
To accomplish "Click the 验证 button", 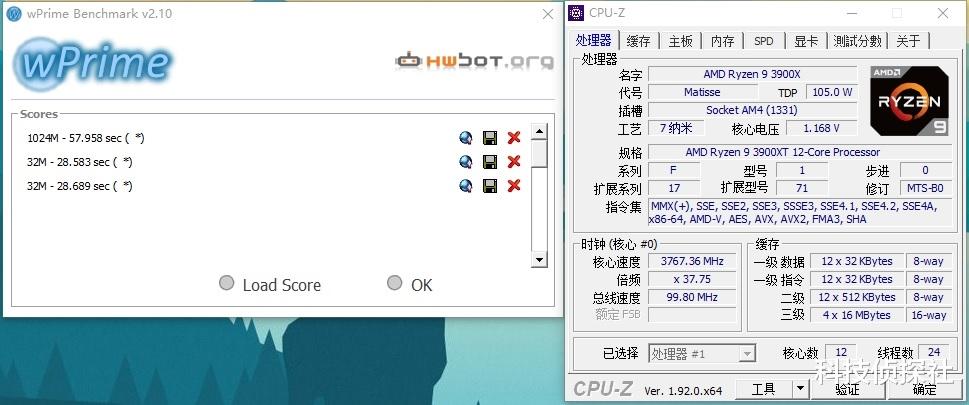I will click(847, 389).
